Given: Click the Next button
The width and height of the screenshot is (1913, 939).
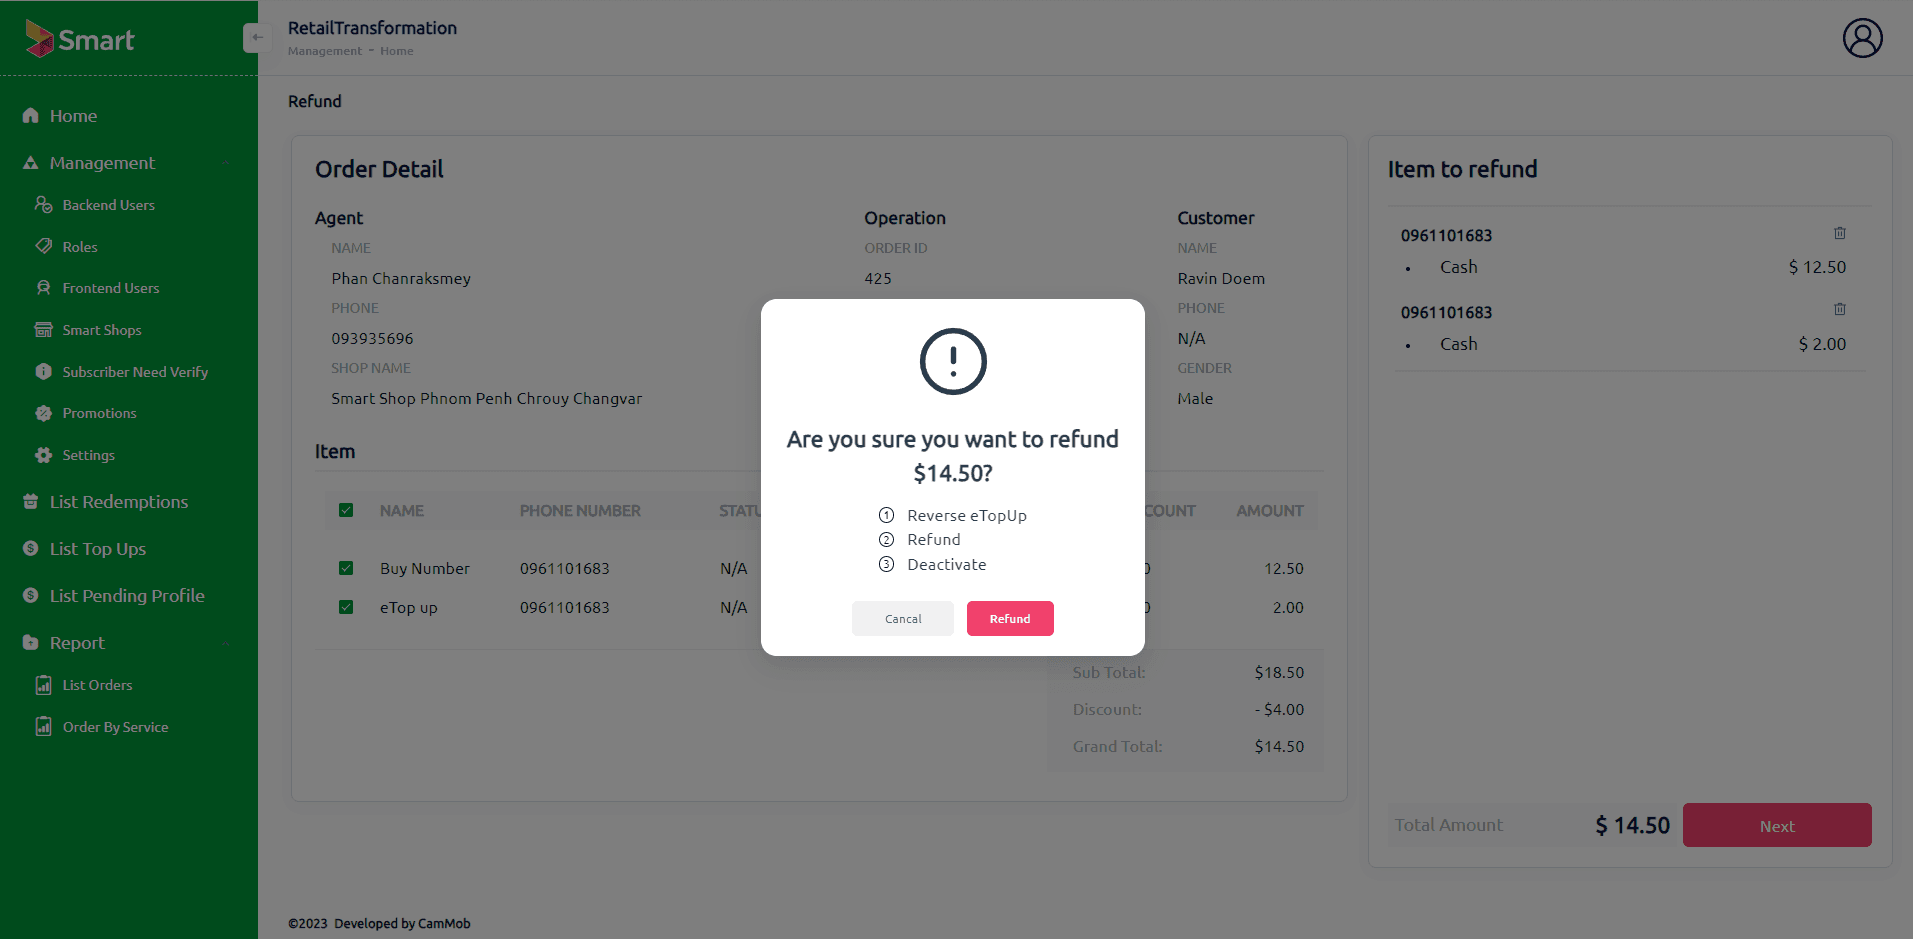Looking at the screenshot, I should tap(1777, 825).
